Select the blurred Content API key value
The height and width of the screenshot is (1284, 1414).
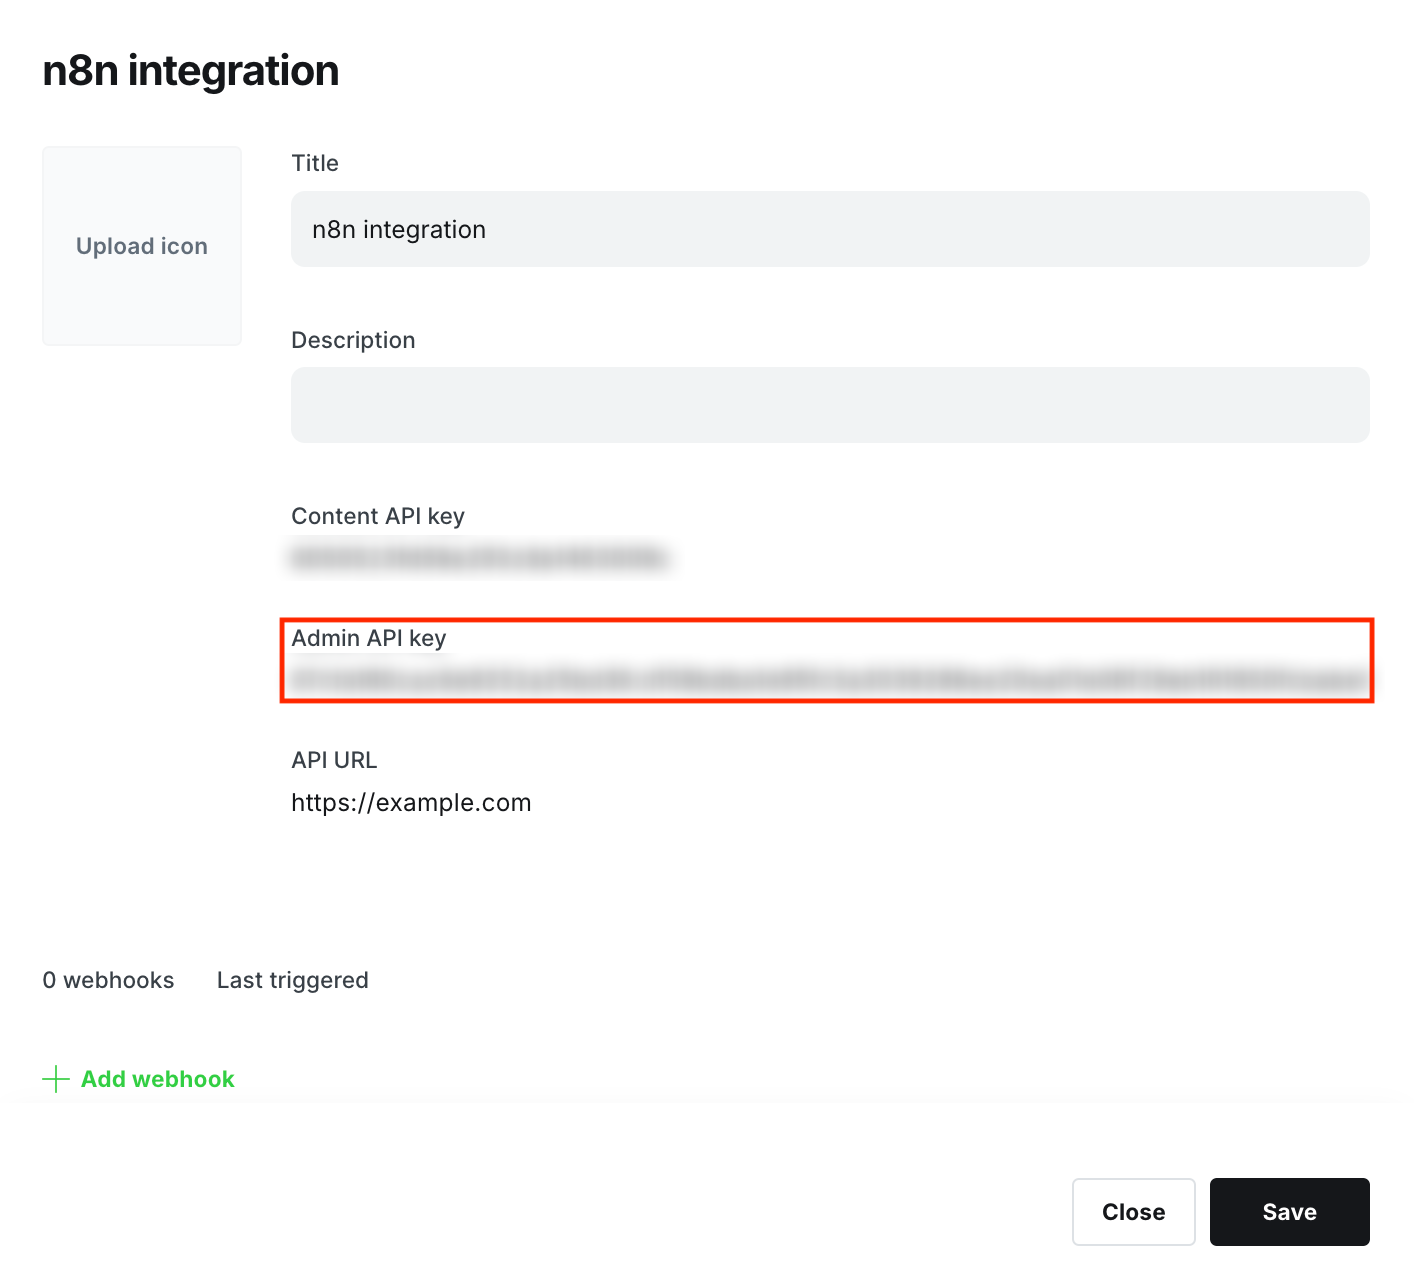(481, 560)
